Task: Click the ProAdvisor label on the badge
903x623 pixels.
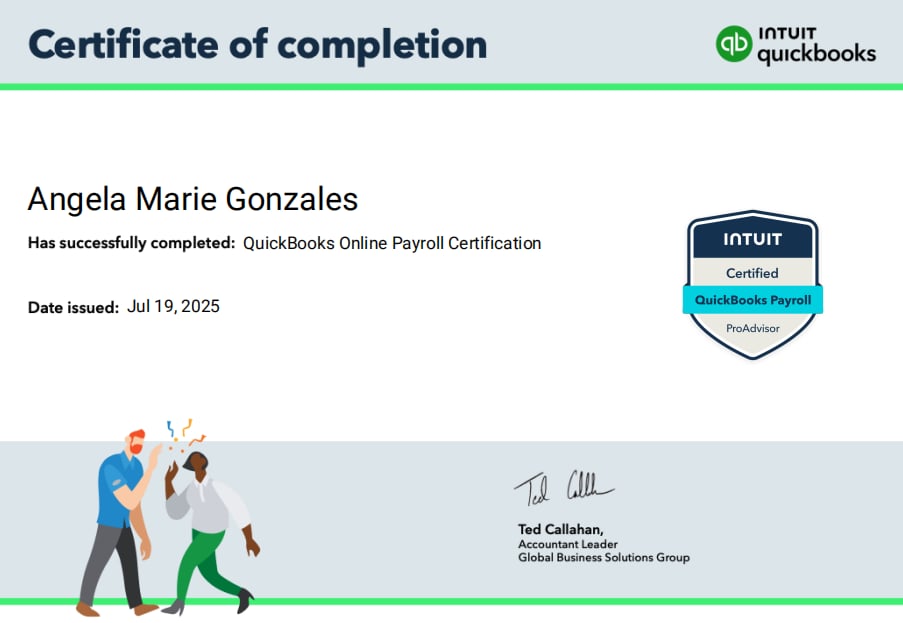Action: (752, 328)
